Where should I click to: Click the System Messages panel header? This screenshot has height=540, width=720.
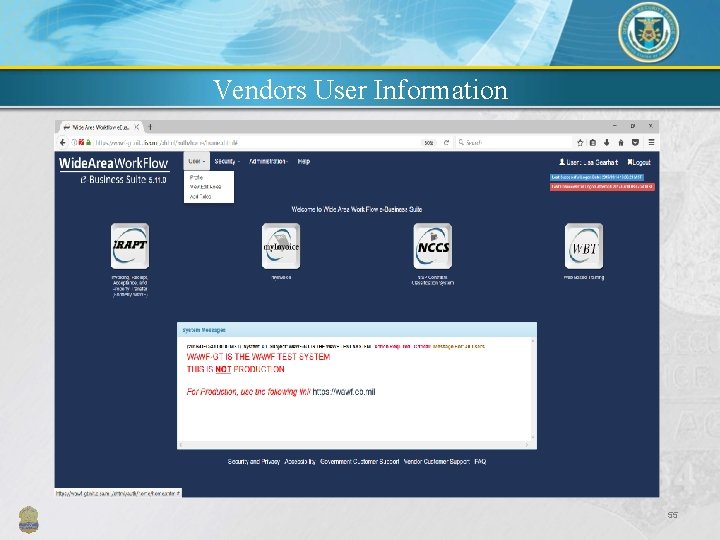coord(357,330)
